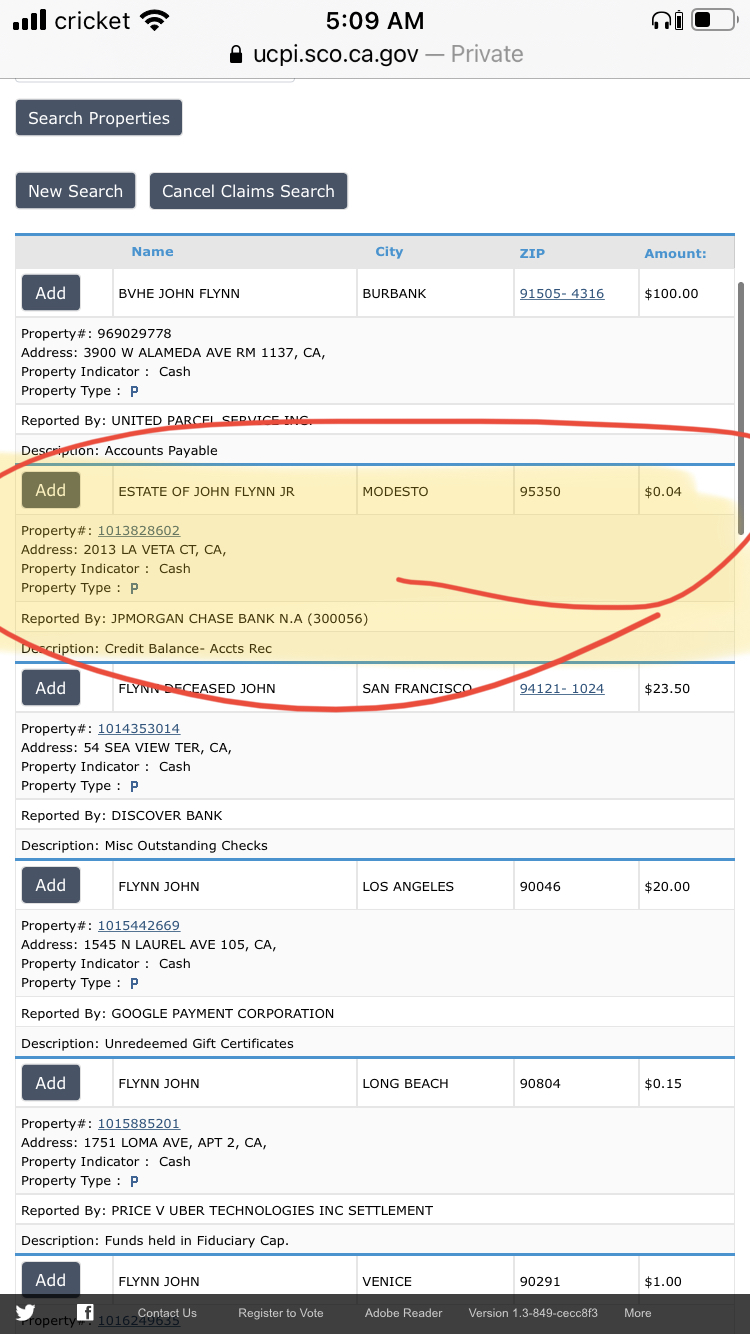Screen dimensions: 750x1334
Task: Open property number 1014353014 link
Action: coord(139,729)
